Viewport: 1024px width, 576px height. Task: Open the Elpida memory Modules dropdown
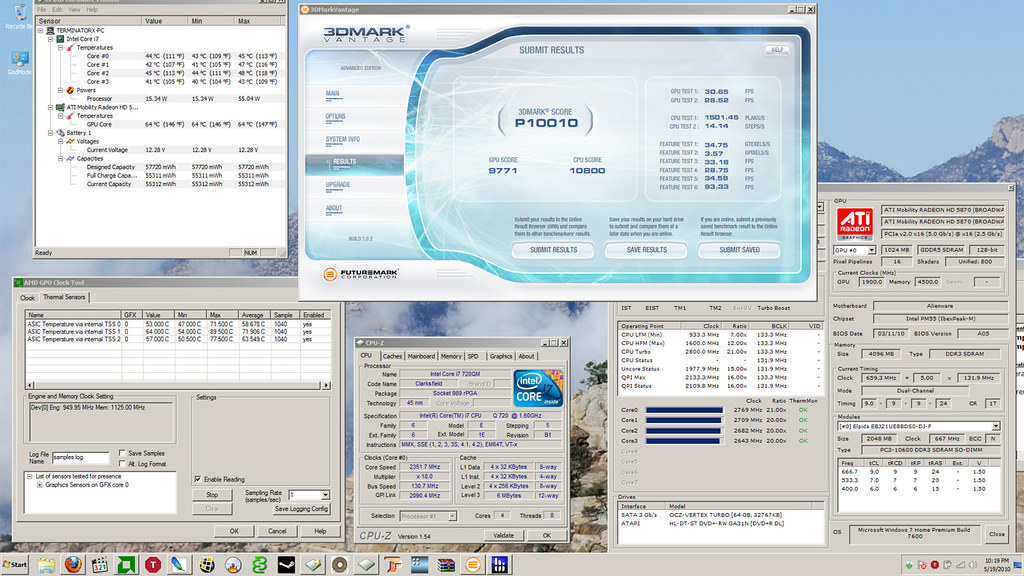(995, 426)
